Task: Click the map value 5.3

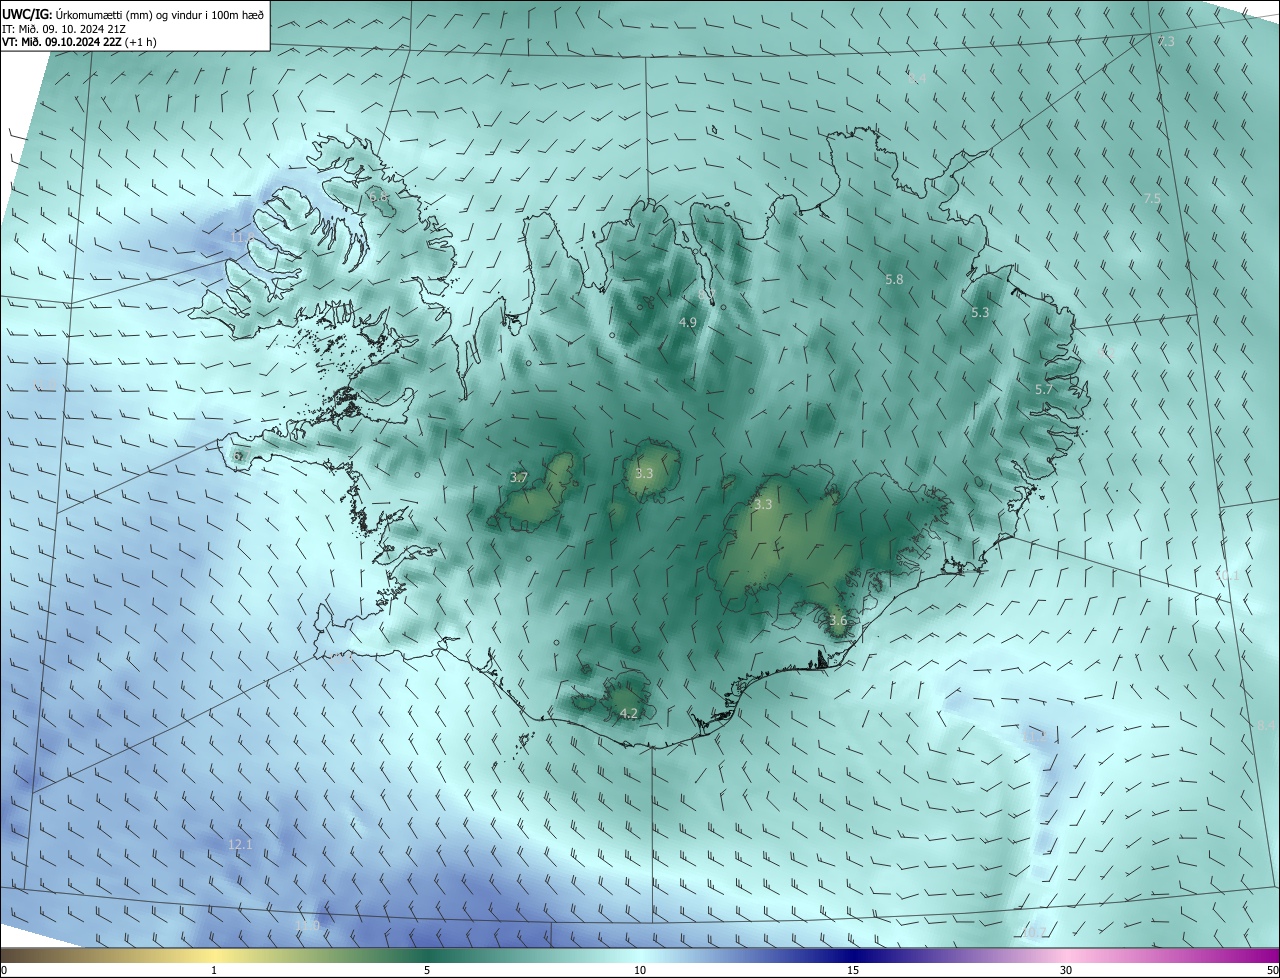Action: pyautogui.click(x=980, y=312)
